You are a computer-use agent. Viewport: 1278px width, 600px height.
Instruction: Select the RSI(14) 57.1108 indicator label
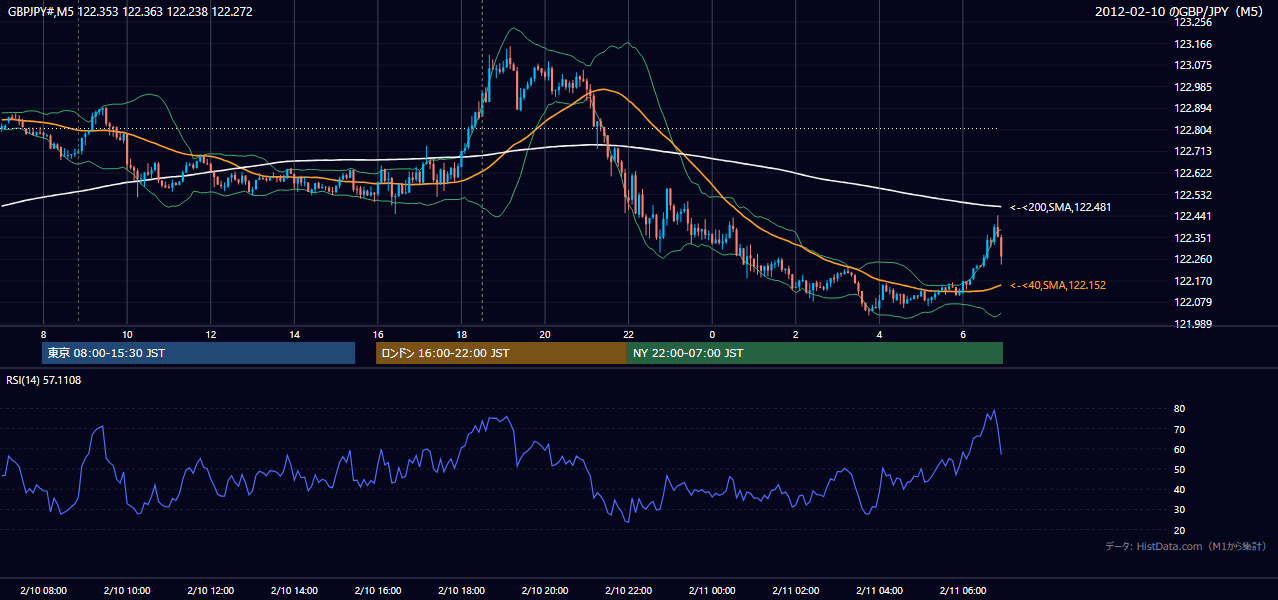click(44, 380)
